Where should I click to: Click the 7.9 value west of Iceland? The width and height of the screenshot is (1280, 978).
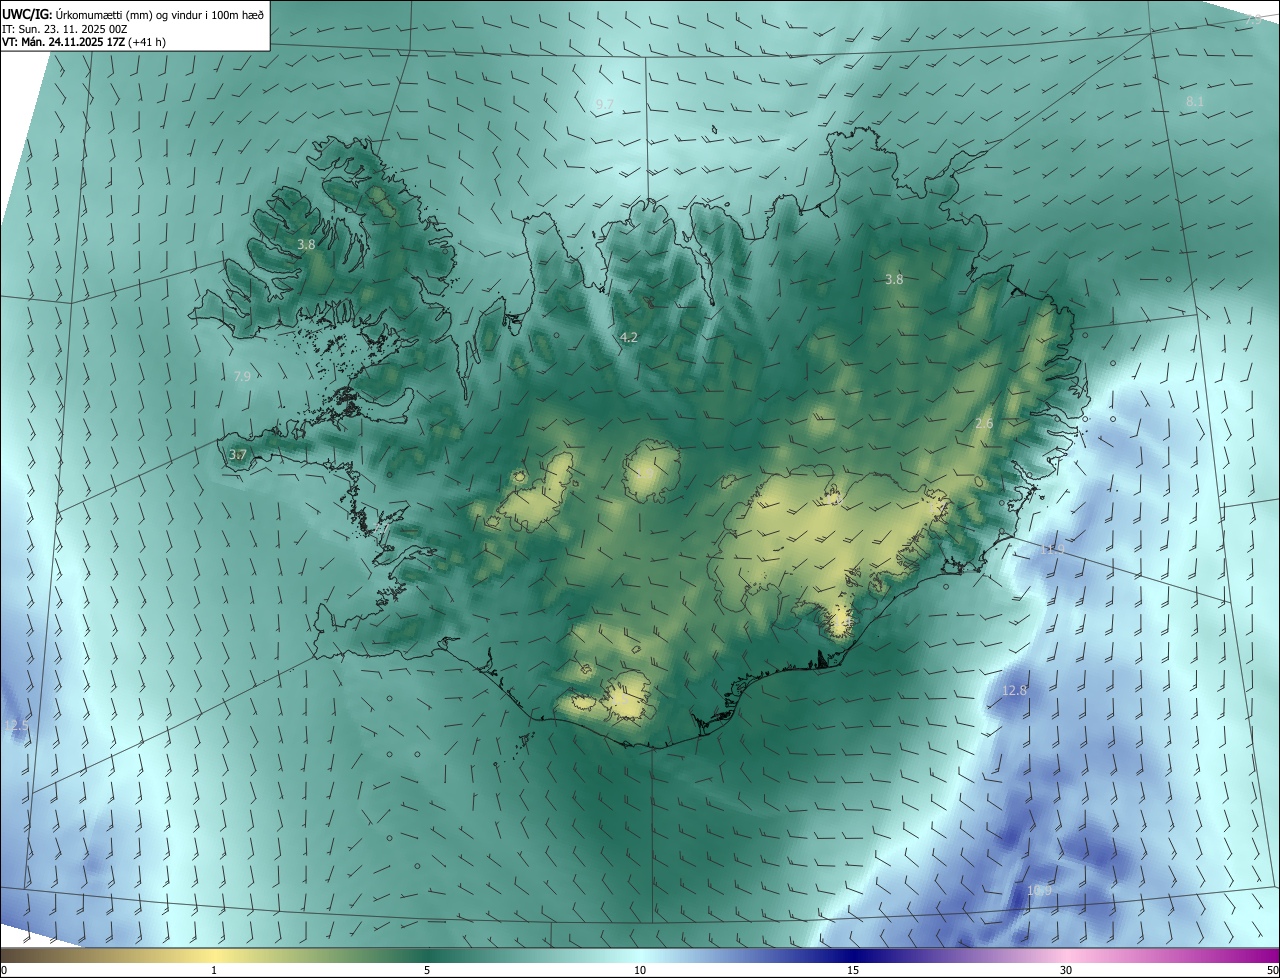[242, 377]
